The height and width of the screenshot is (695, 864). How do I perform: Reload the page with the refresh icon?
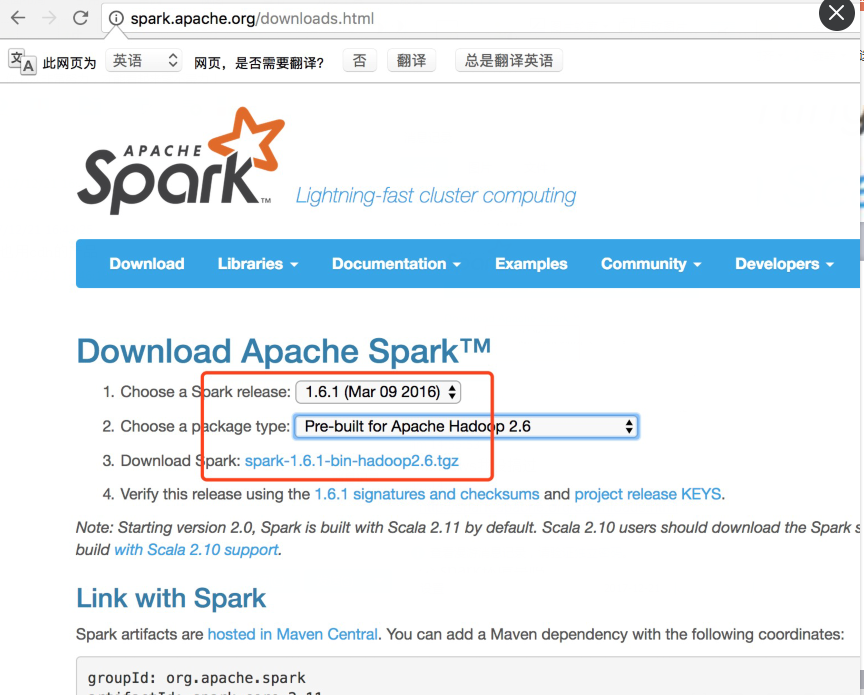click(x=80, y=18)
